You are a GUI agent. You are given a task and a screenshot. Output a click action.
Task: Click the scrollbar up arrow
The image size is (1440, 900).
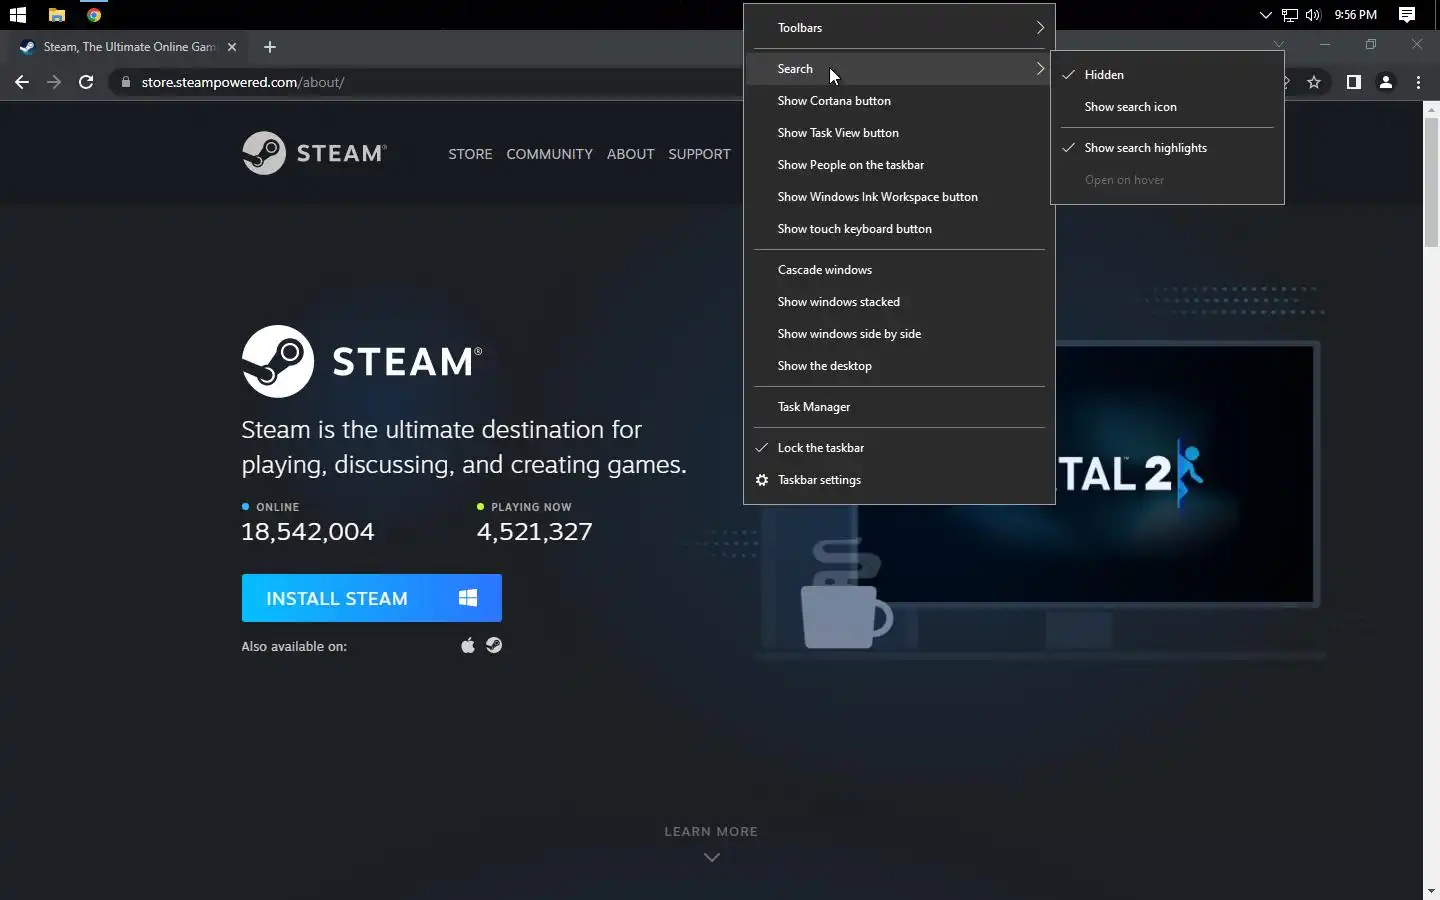(1431, 109)
